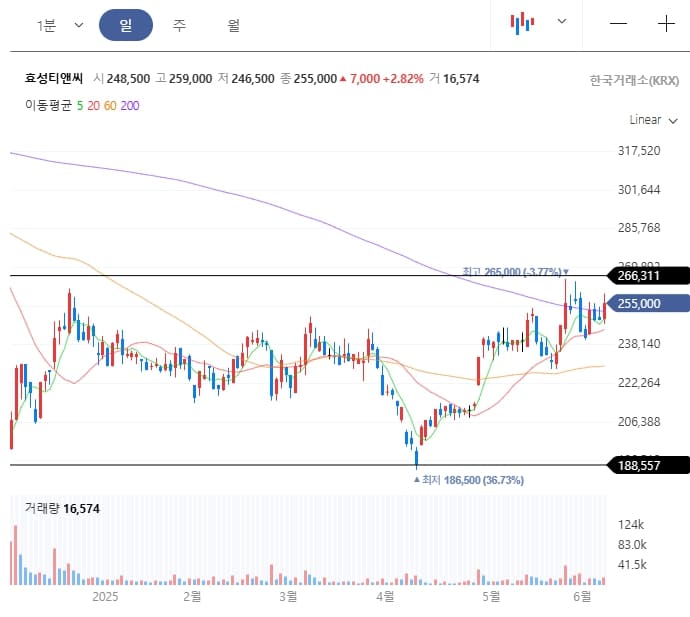Toggle the 20-day moving average

93,106
